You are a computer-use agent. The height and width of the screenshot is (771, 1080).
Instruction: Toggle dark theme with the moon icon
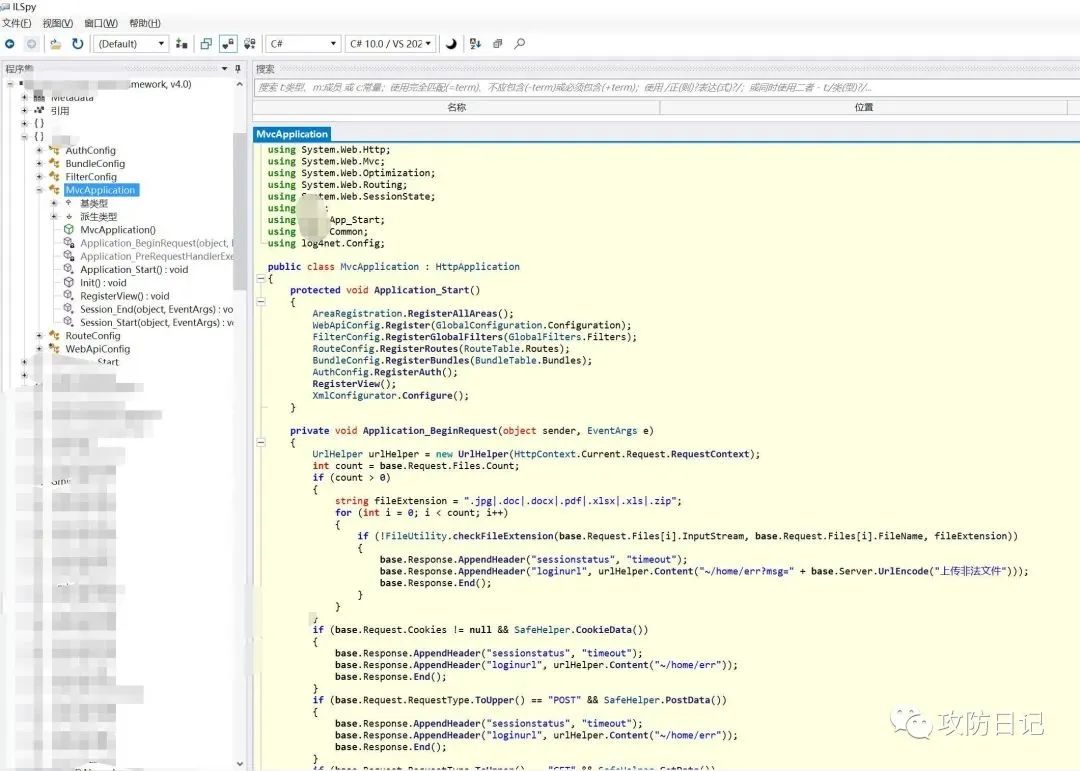(451, 44)
